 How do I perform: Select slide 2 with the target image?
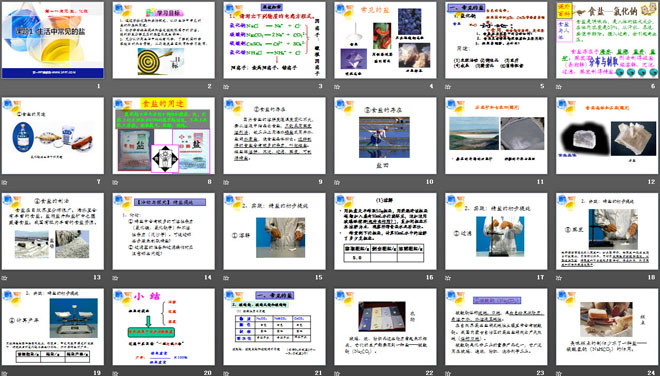pyautogui.click(x=164, y=40)
